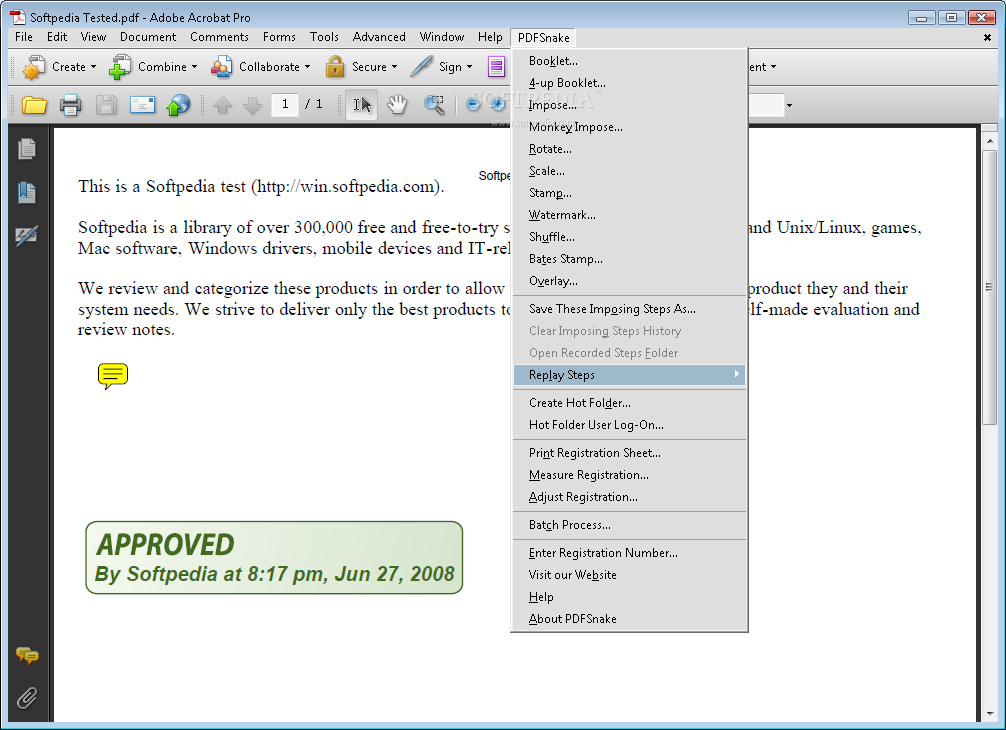Expand the Sign dropdown arrow
Image resolution: width=1006 pixels, height=730 pixels.
click(x=470, y=67)
